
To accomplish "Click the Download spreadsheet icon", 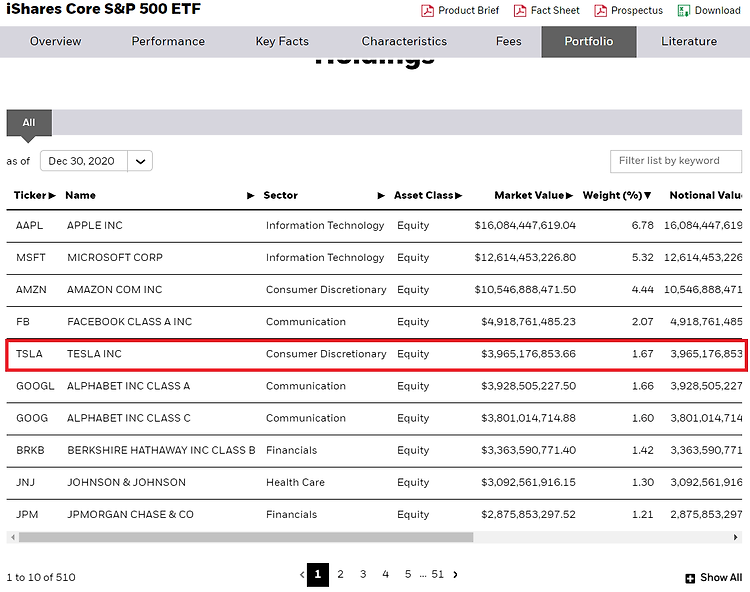I will (x=684, y=11).
